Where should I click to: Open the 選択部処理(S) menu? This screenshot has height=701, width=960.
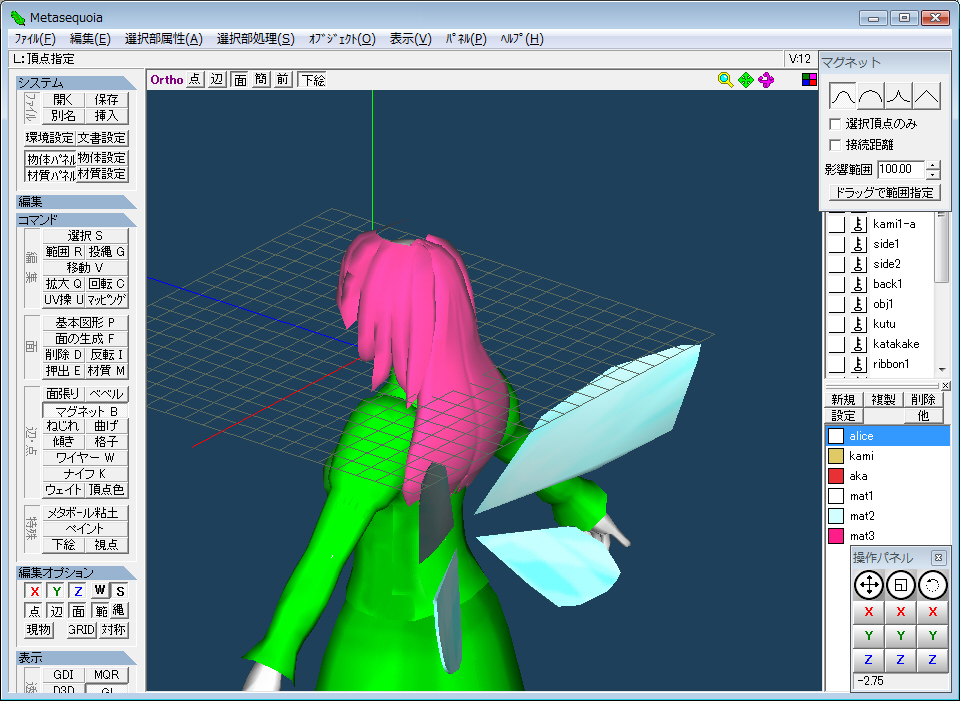[255, 39]
